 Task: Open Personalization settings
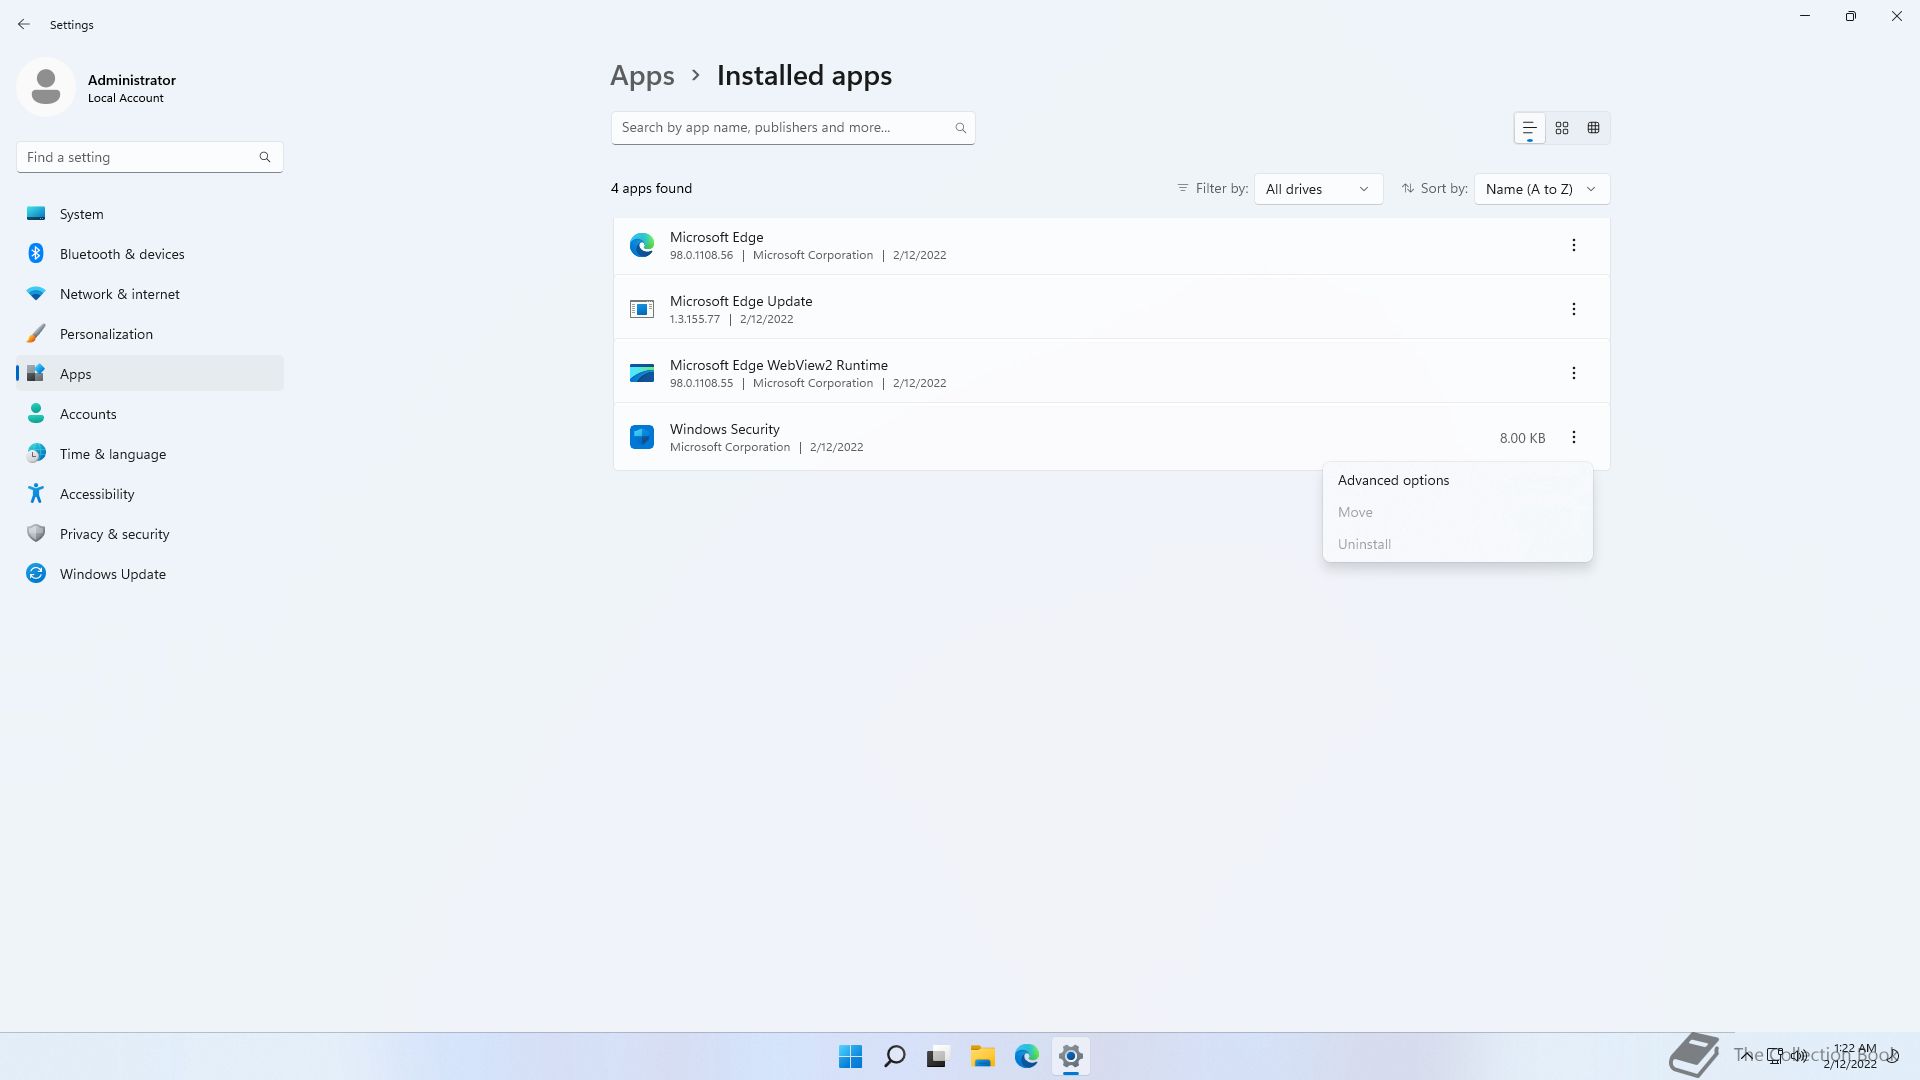point(150,334)
